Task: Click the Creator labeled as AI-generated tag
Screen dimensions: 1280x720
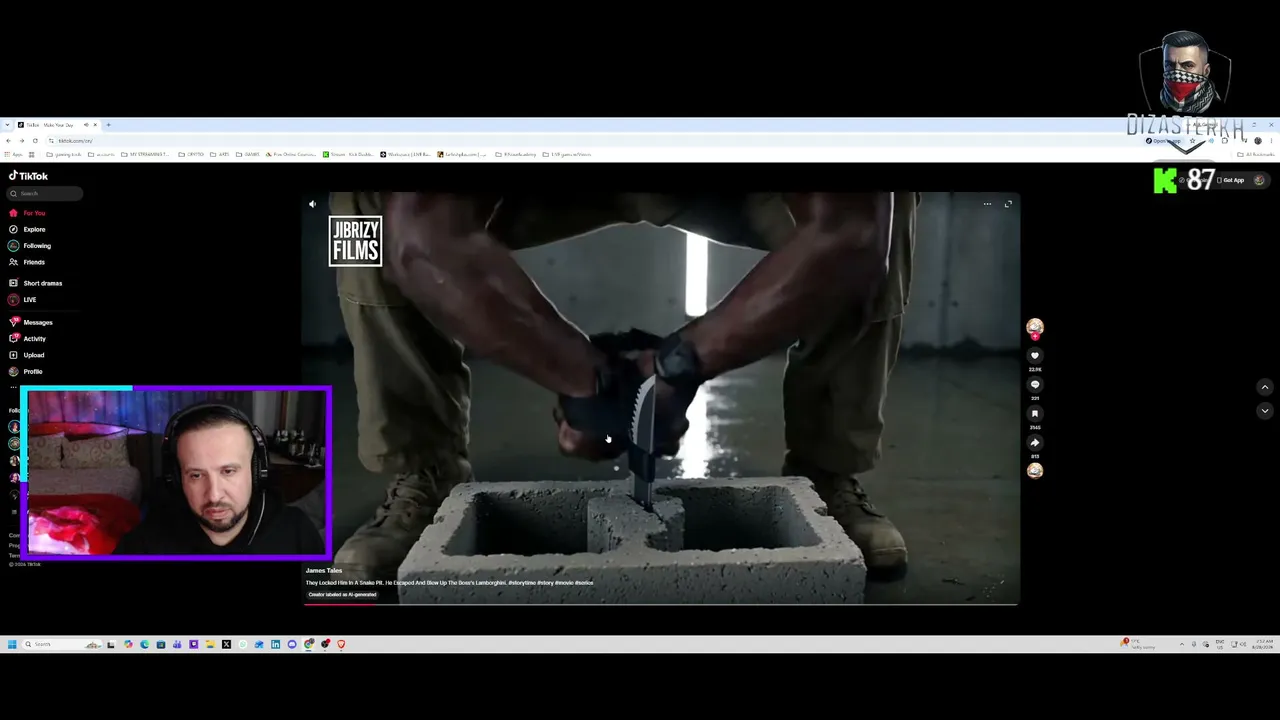Action: point(343,595)
